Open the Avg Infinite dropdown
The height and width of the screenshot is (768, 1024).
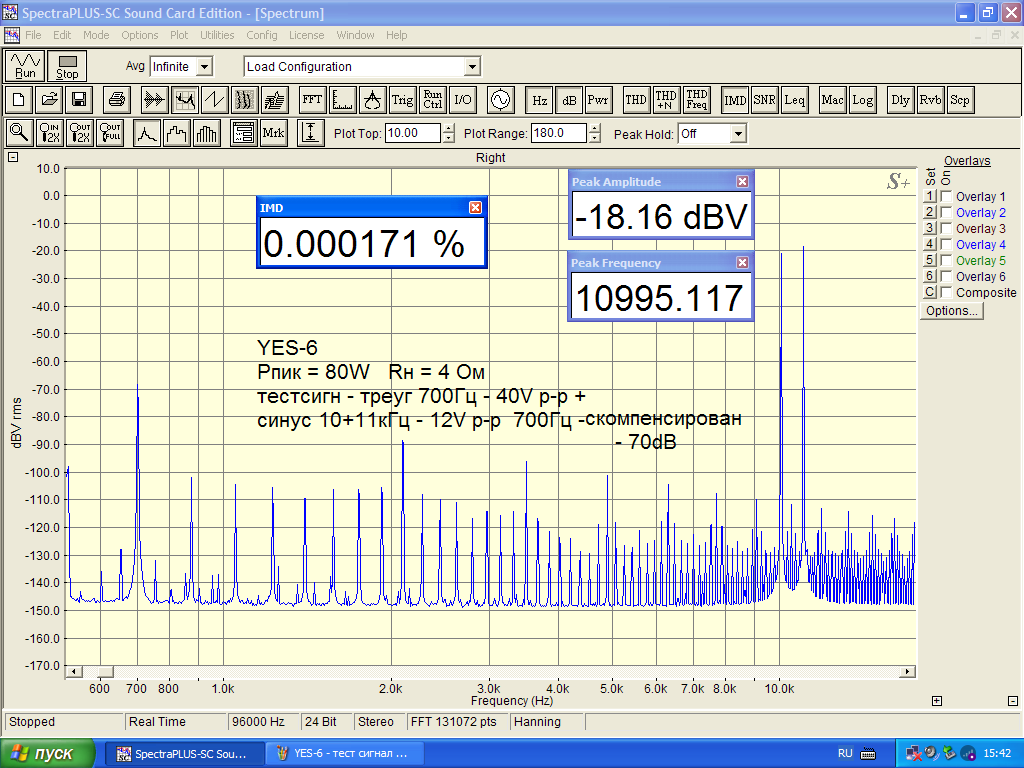(x=204, y=67)
